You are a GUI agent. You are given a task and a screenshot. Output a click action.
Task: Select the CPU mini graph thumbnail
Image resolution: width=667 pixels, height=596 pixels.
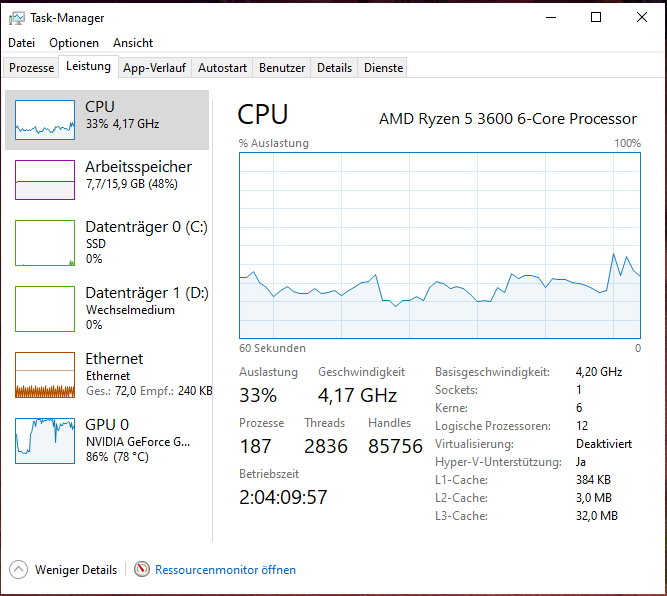point(45,120)
